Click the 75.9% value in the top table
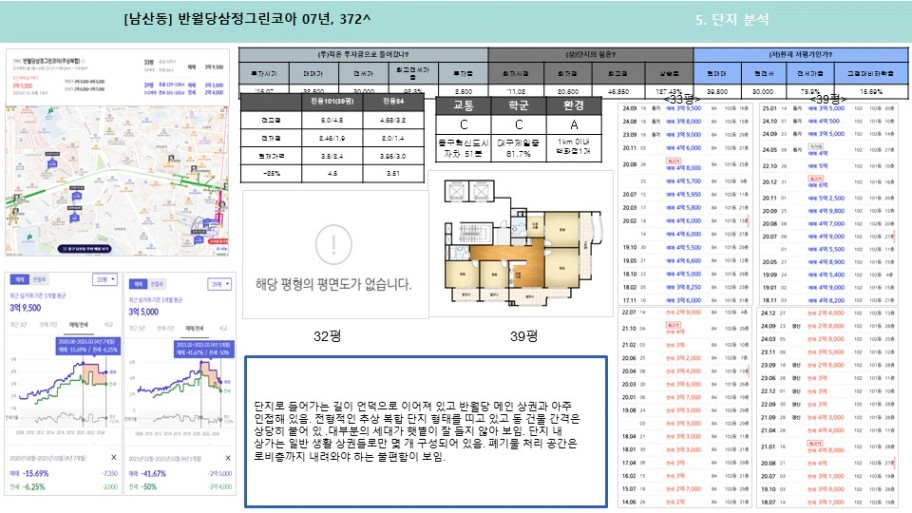The height and width of the screenshot is (513, 912). pyautogui.click(x=810, y=91)
